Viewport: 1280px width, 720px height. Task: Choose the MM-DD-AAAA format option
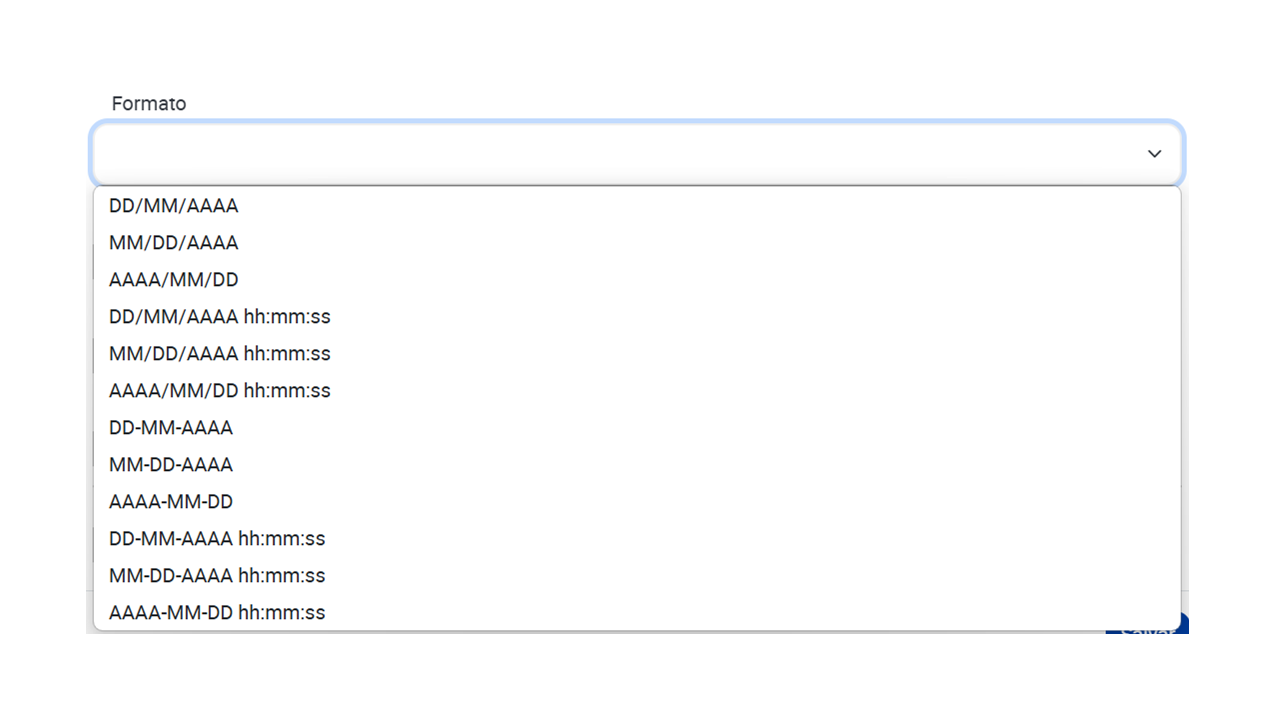coord(637,465)
